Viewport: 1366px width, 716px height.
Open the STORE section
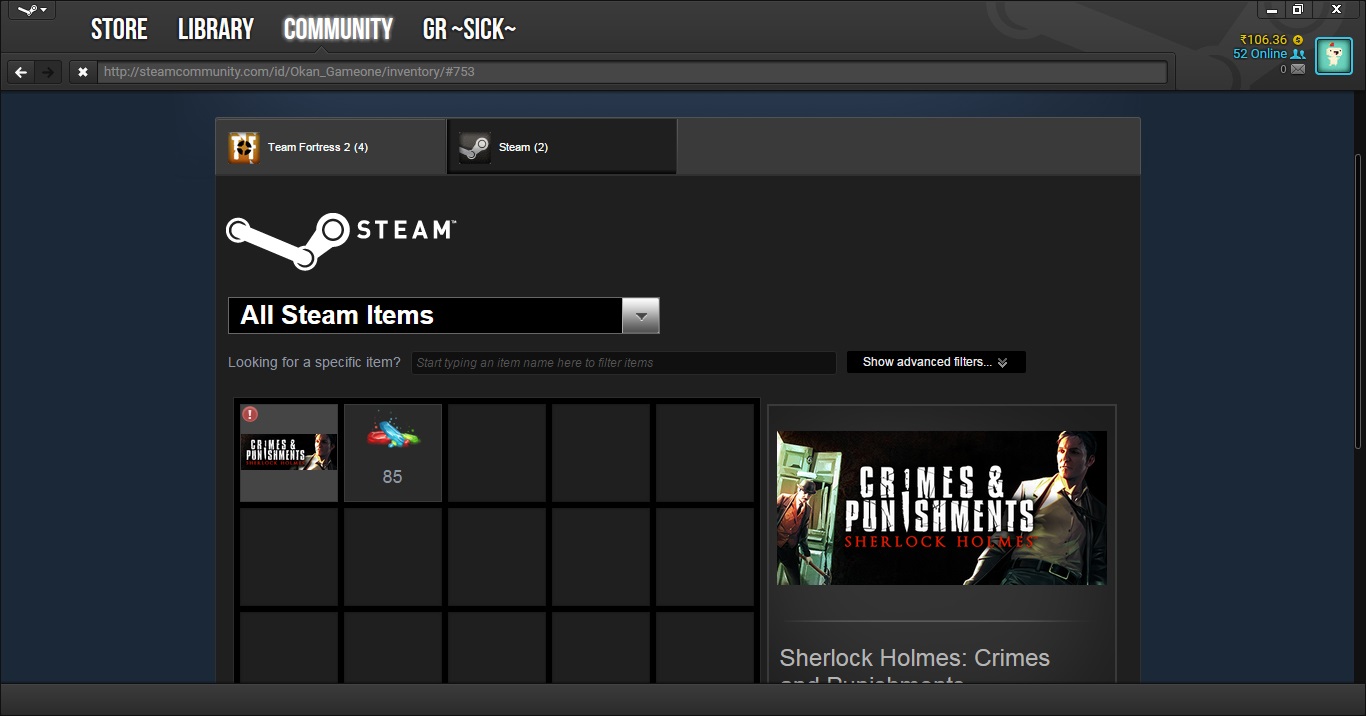[119, 30]
